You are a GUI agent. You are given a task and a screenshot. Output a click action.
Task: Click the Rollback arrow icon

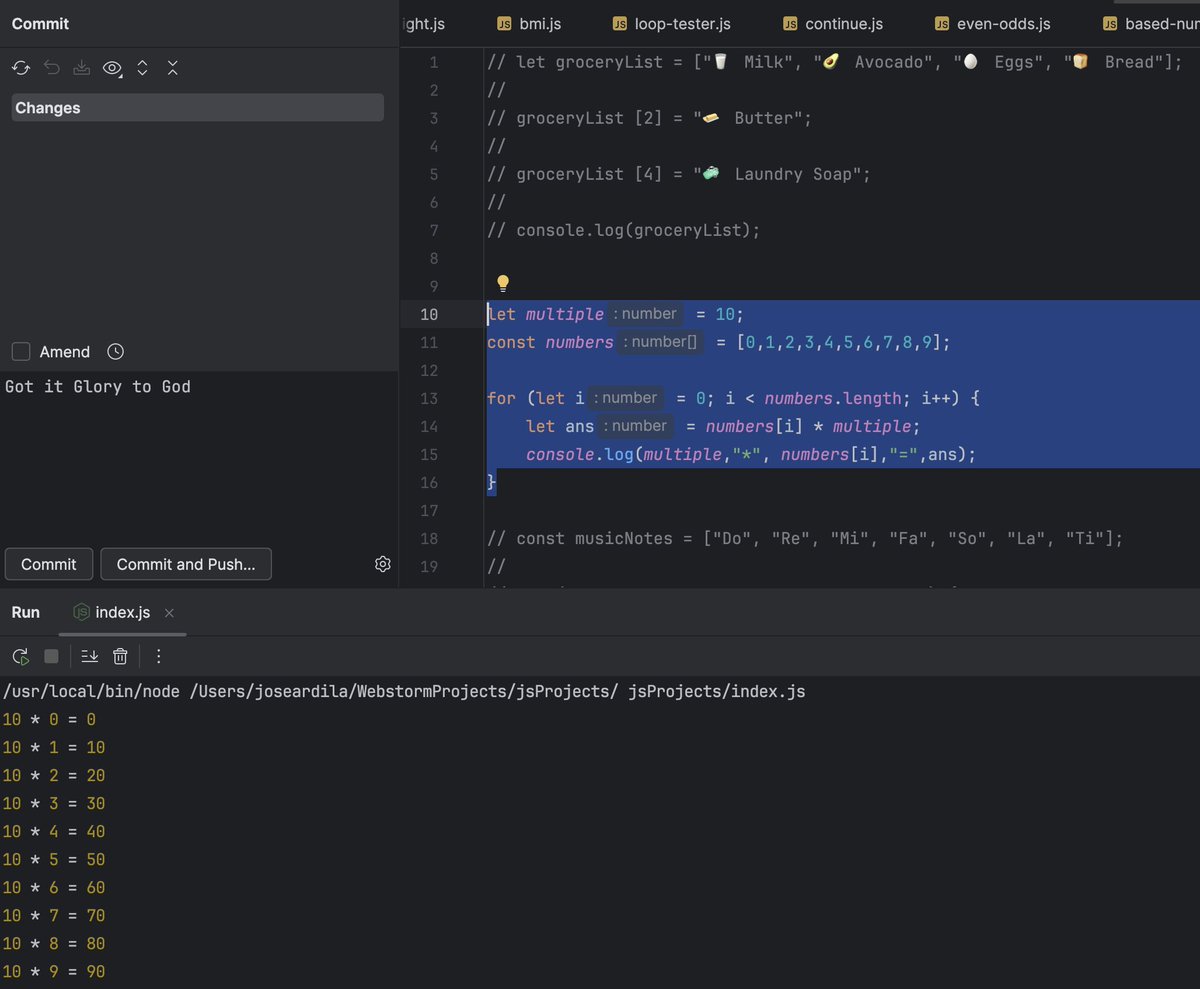coord(52,68)
